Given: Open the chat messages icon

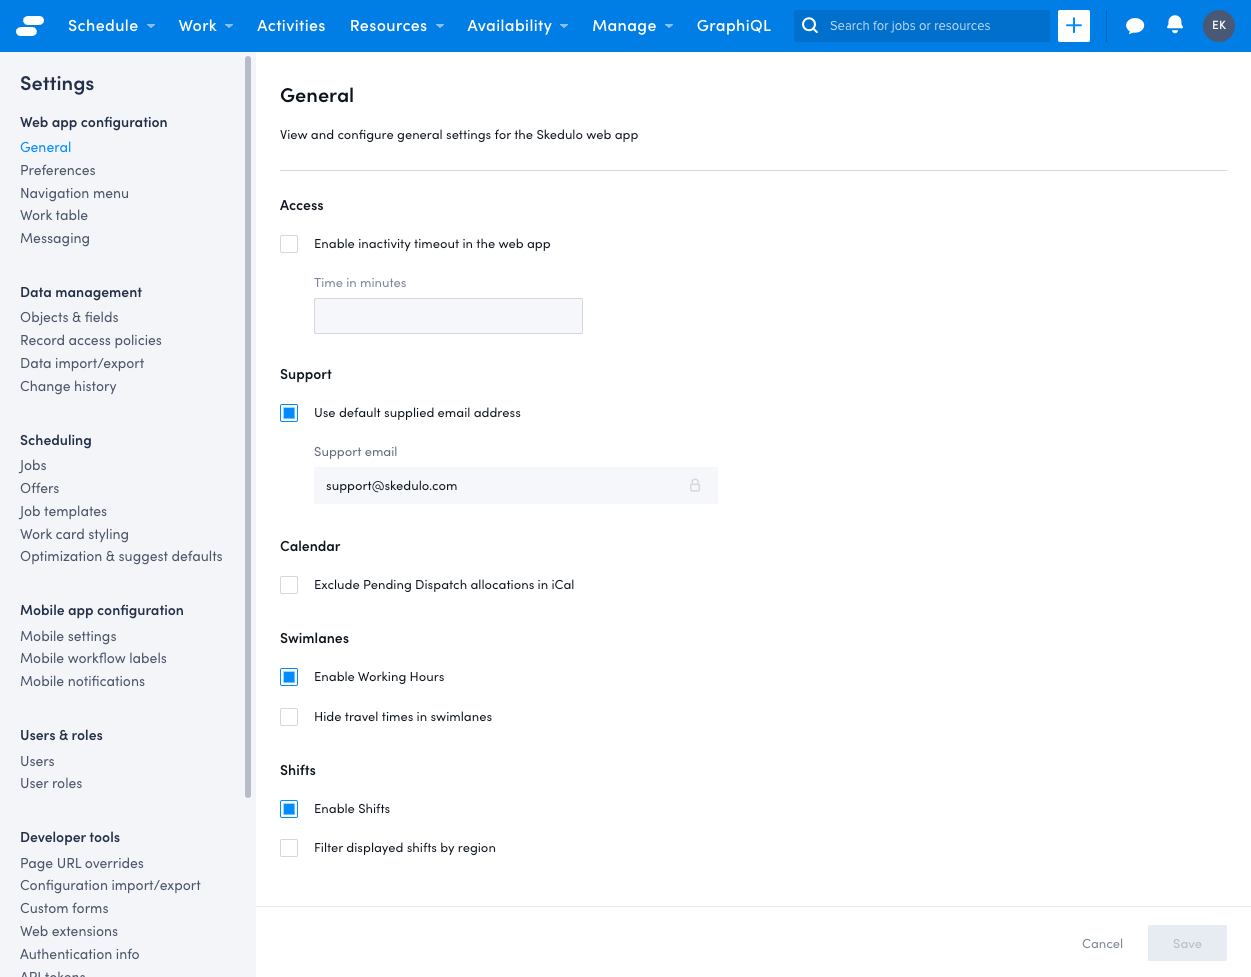Looking at the screenshot, I should click(x=1134, y=26).
